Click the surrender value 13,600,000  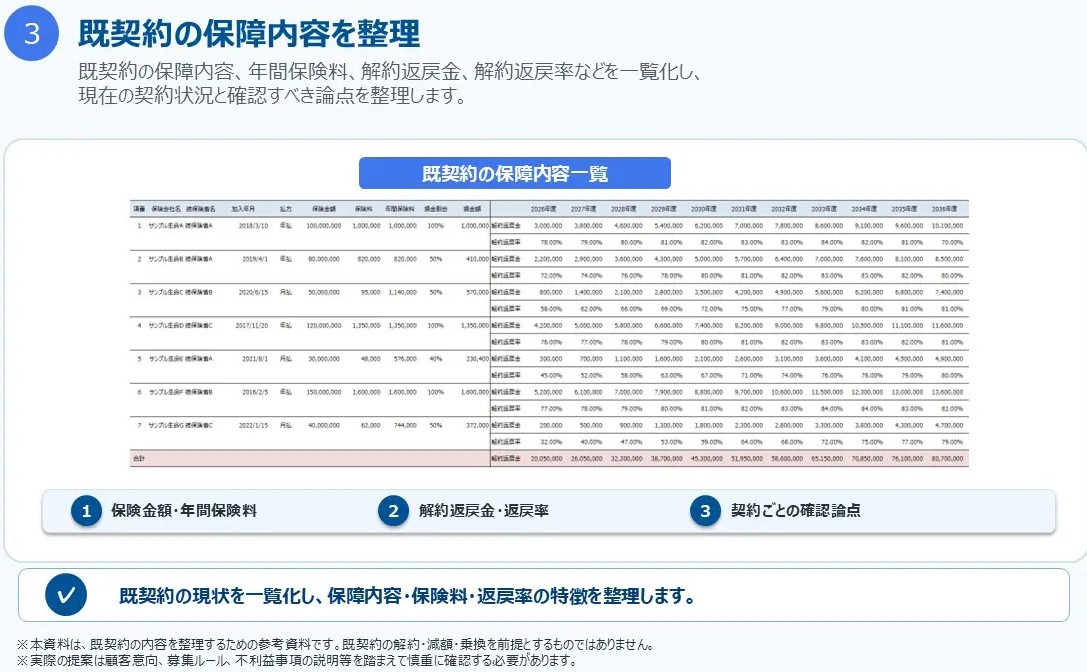coord(947,392)
